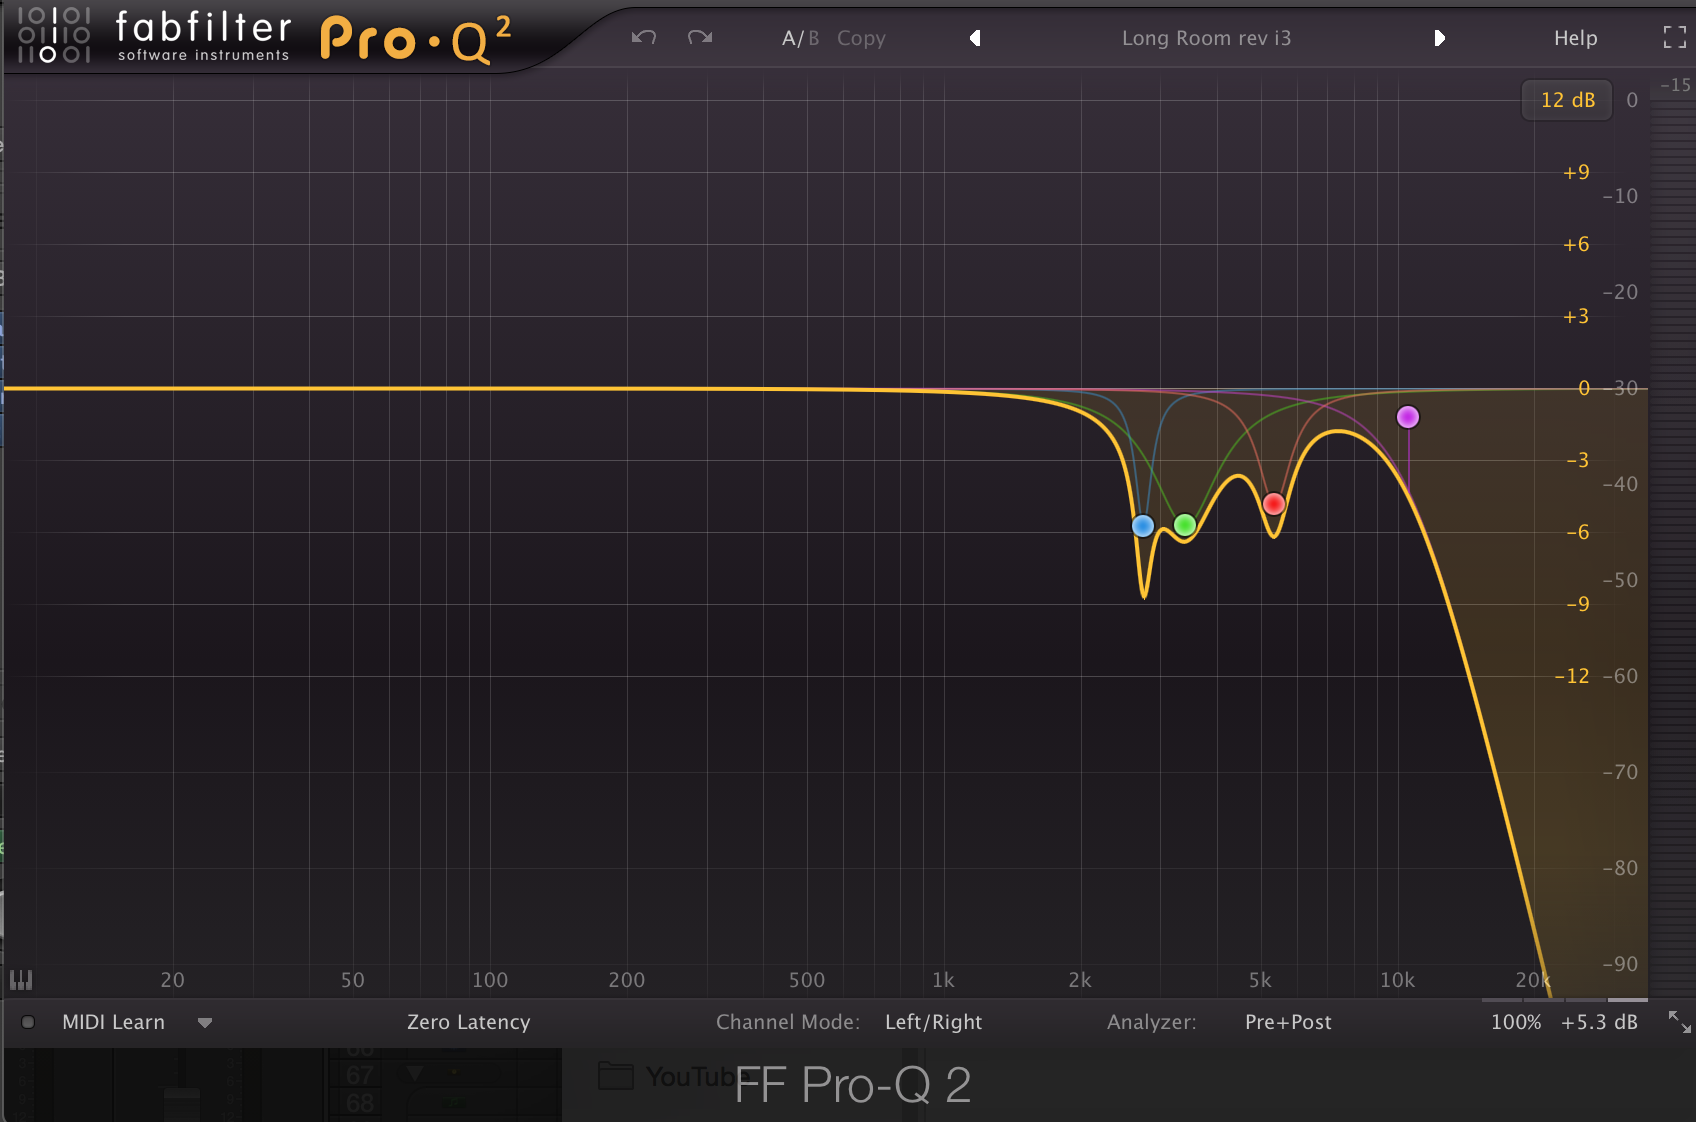Viewport: 1696px width, 1122px height.
Task: Show the piano keyboard display icon
Action: tap(21, 980)
